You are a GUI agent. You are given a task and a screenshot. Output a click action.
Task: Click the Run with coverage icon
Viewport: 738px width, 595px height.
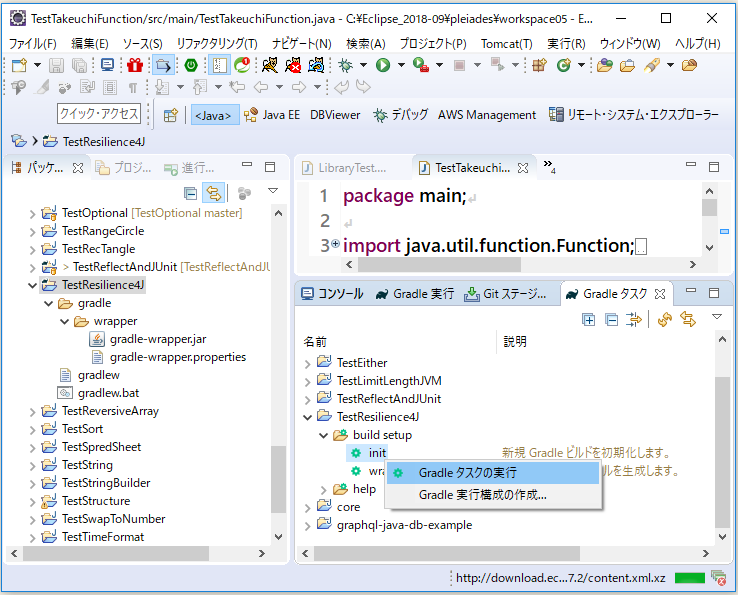(x=420, y=65)
